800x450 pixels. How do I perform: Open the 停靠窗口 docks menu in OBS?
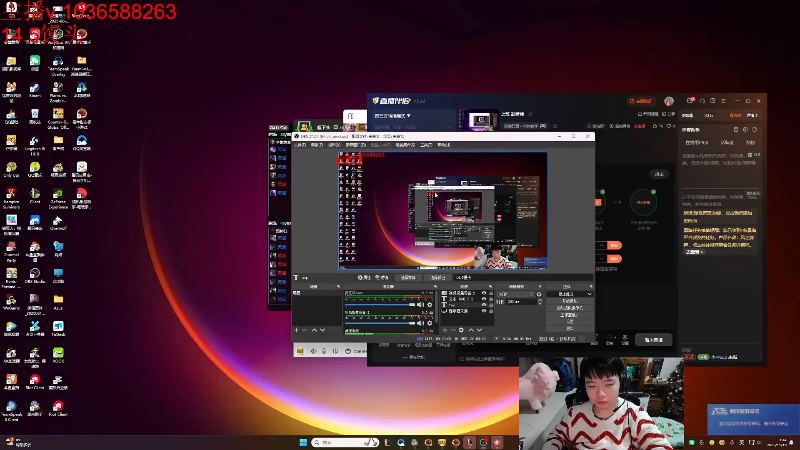click(356, 145)
